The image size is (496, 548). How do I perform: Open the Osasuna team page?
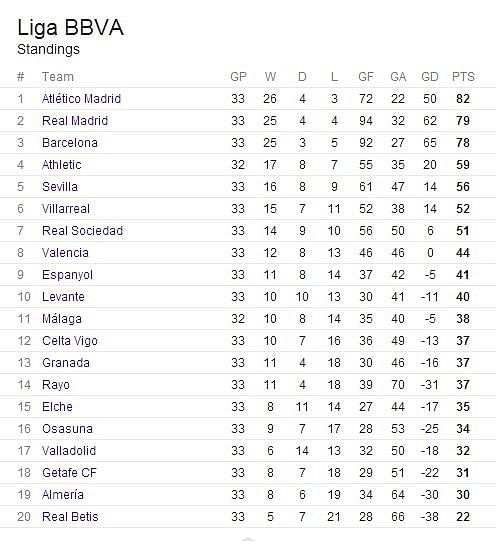click(67, 429)
